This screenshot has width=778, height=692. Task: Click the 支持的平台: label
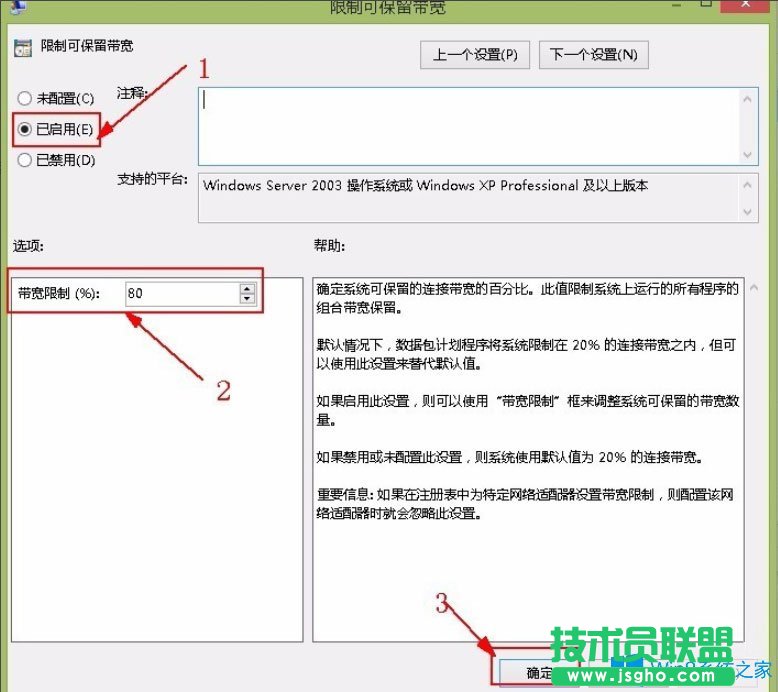(152, 179)
